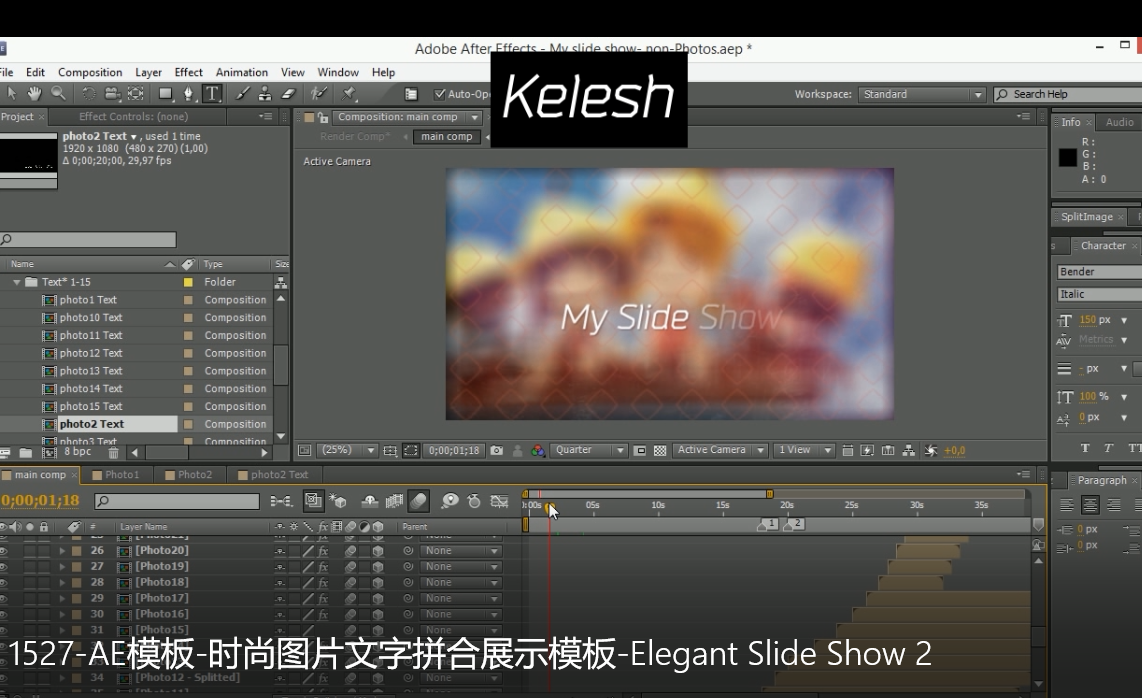Select the Unified Camera tool
Viewport: 1142px width, 698px height.
pos(112,93)
